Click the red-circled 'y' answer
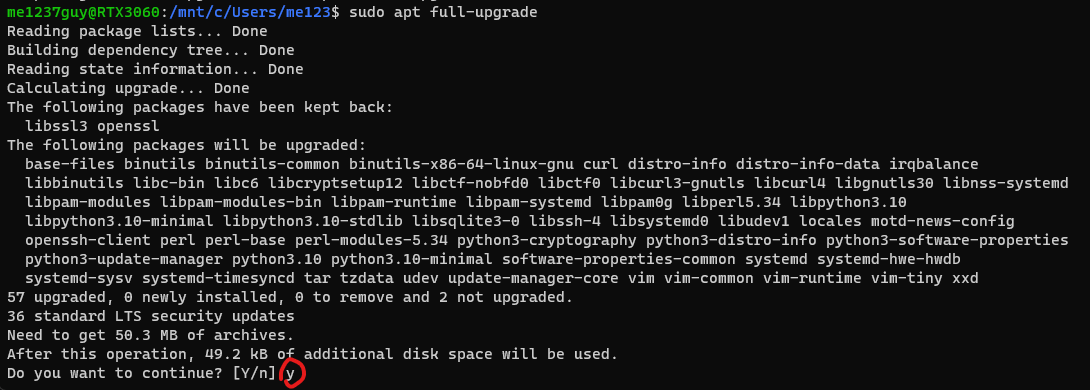This screenshot has width=1090, height=390. pos(291,374)
